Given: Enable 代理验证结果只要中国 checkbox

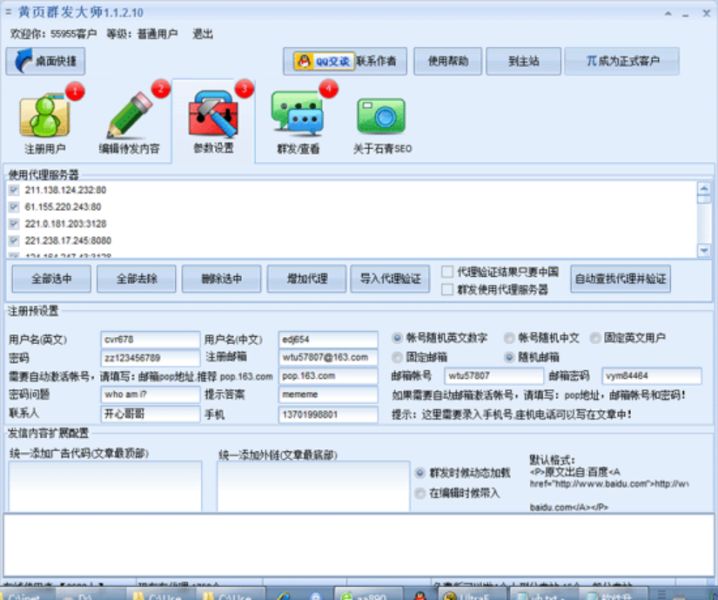Looking at the screenshot, I should (448, 271).
